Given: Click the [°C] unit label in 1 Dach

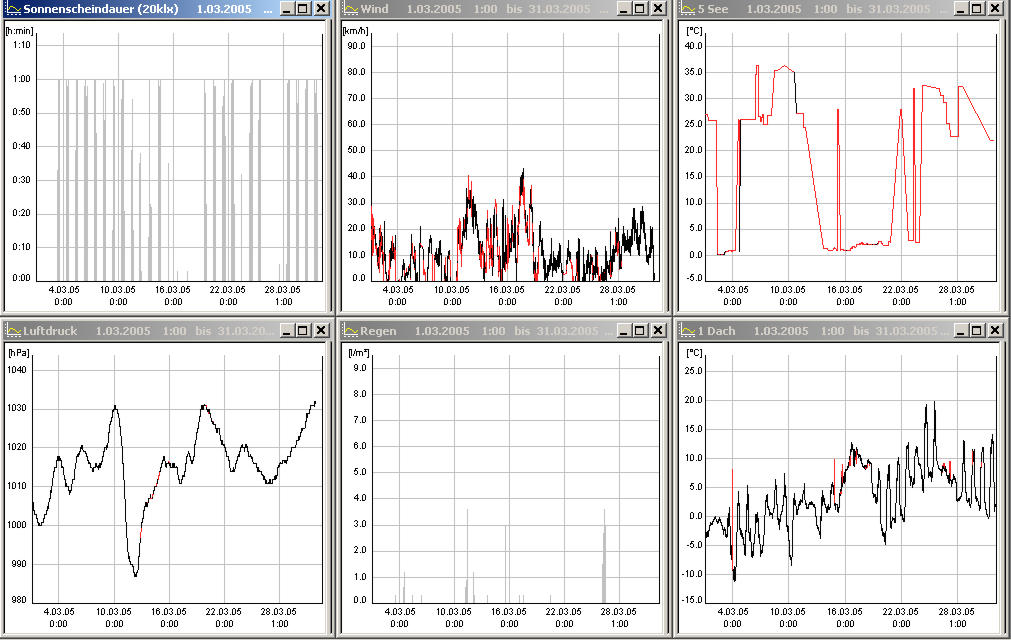Looking at the screenshot, I should pyautogui.click(x=694, y=353).
